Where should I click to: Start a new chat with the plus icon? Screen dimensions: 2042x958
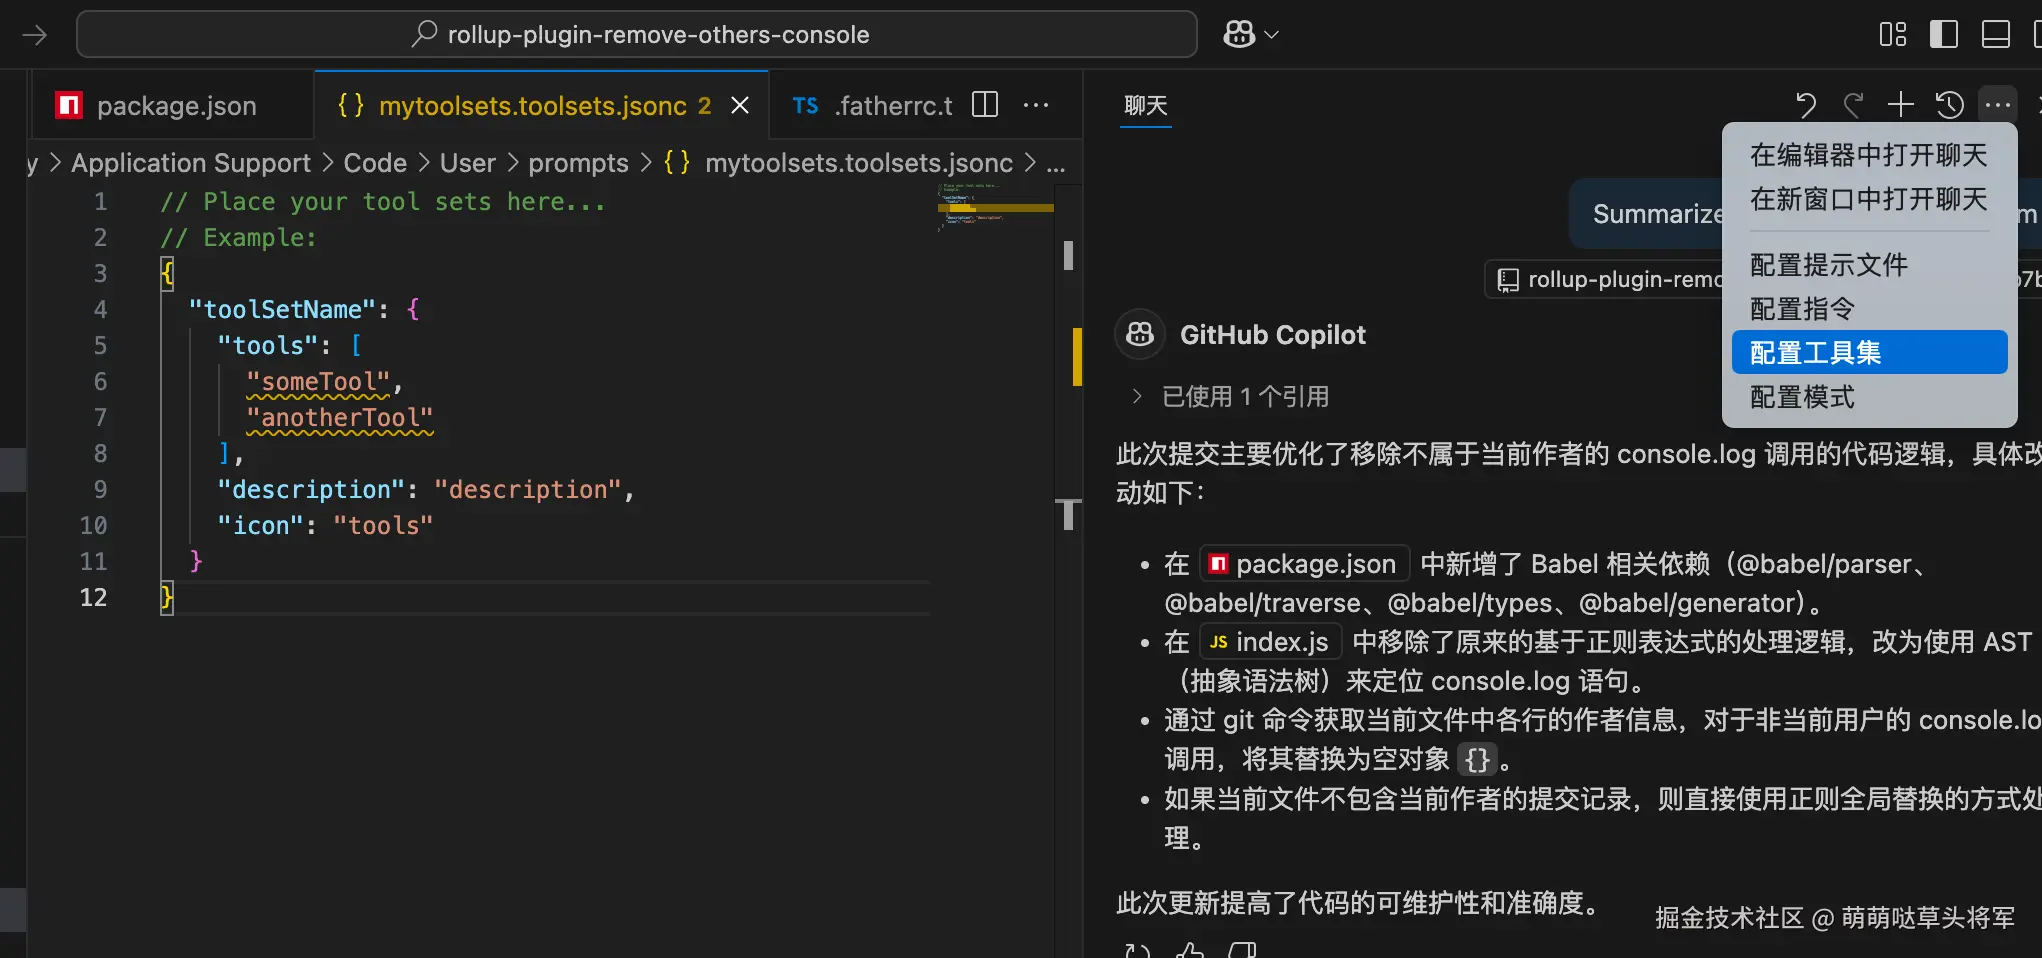point(1900,105)
